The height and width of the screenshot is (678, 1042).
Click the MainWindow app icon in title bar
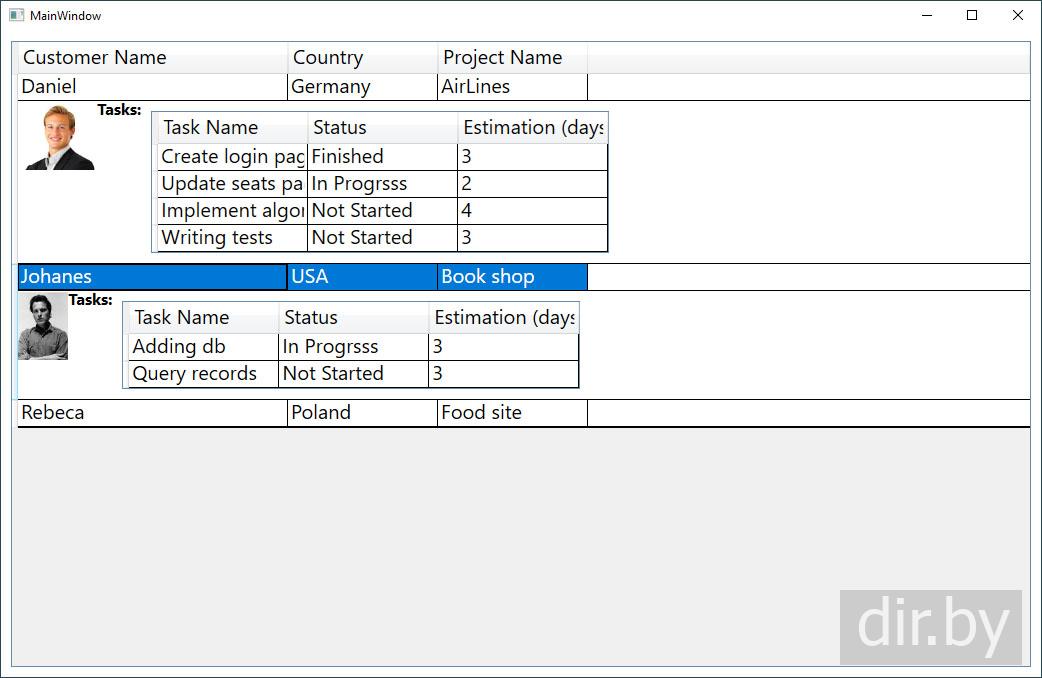pyautogui.click(x=16, y=16)
